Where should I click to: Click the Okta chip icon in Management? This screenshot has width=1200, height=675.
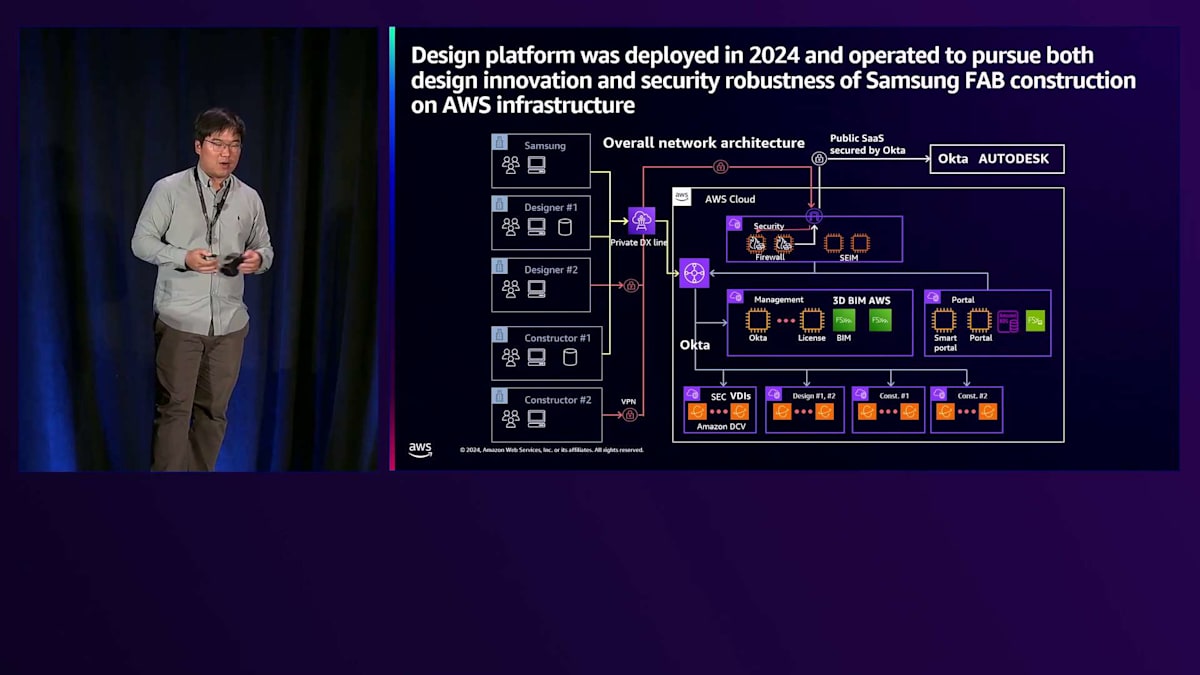[758, 320]
